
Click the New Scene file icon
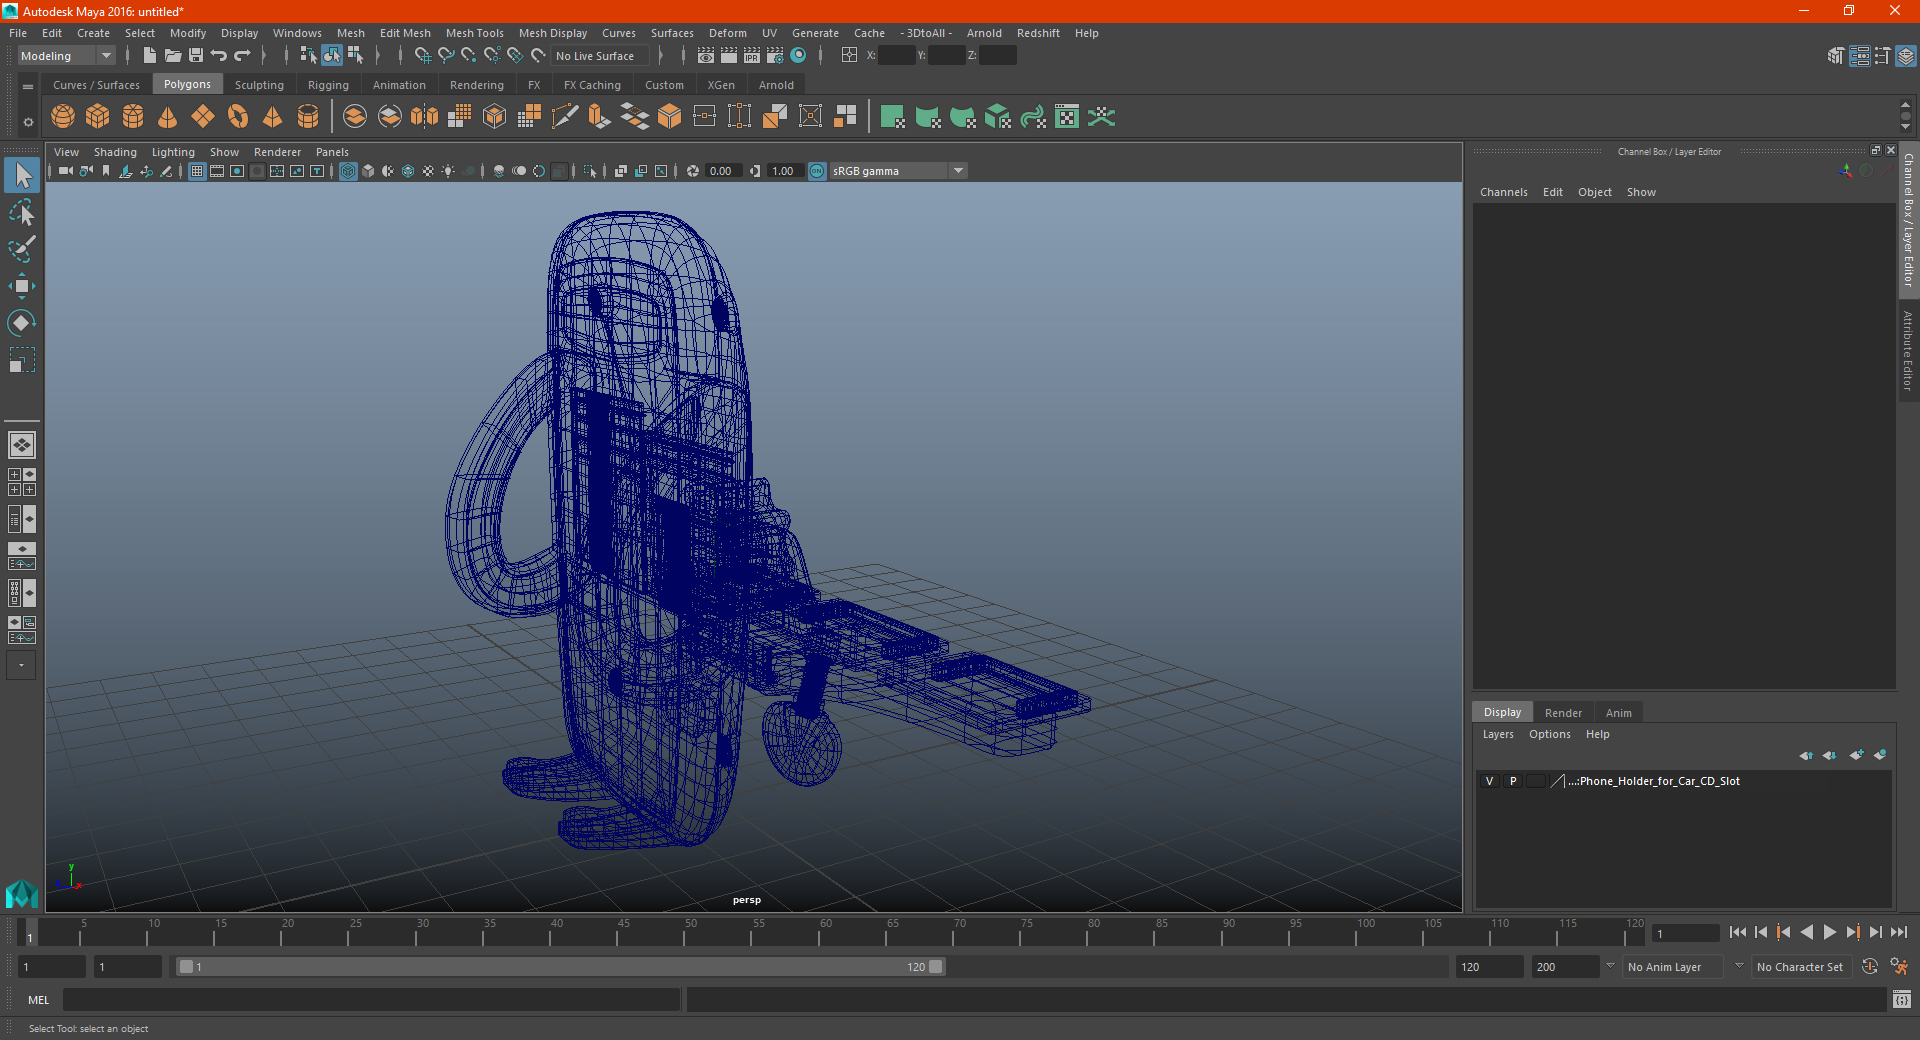[149, 56]
